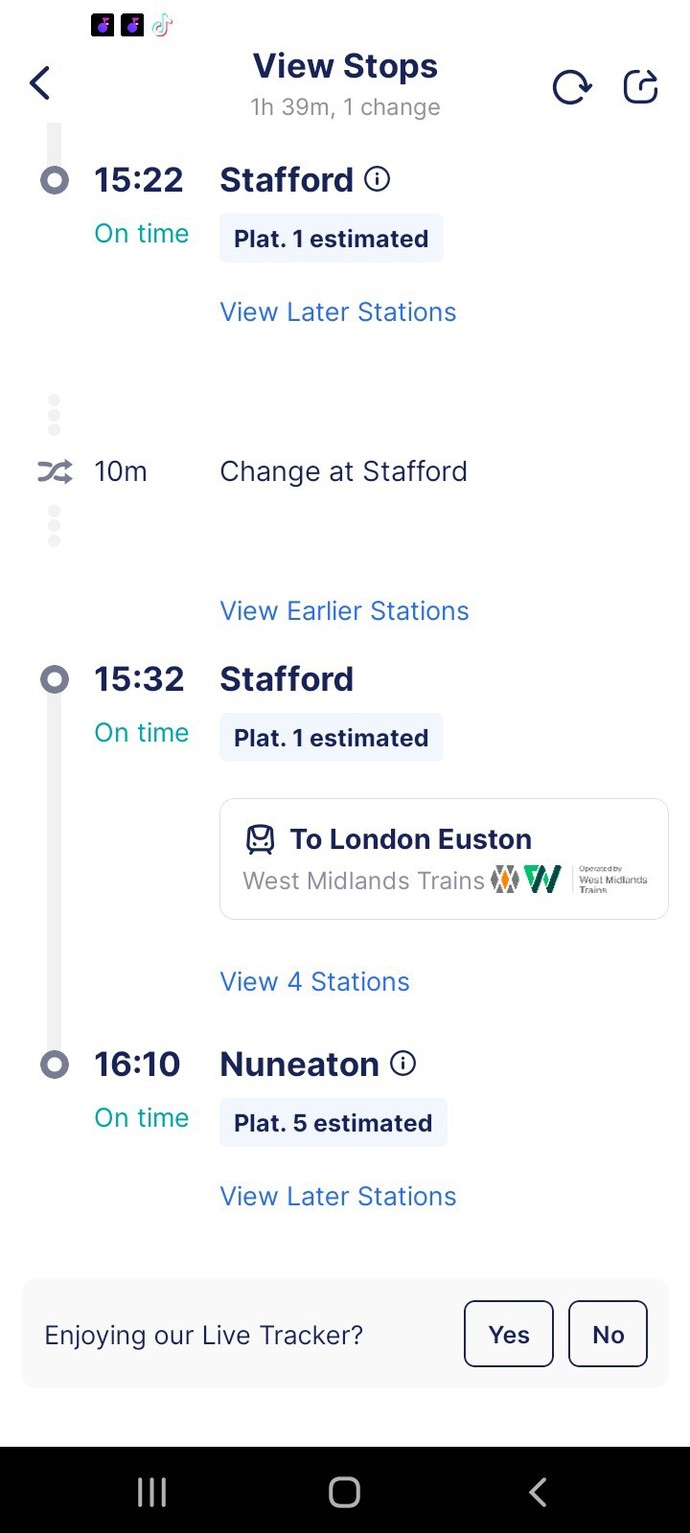The width and height of the screenshot is (690, 1533).
Task: Open info icon beside first Stafford
Action: click(377, 179)
